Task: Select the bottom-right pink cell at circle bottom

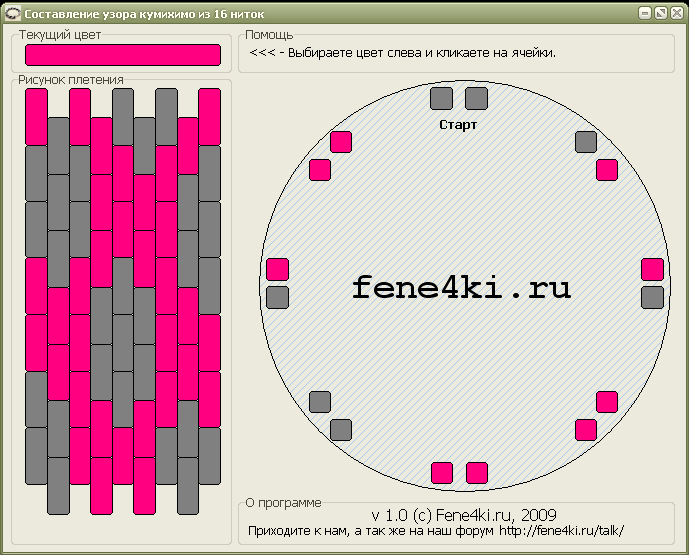Action: point(476,473)
